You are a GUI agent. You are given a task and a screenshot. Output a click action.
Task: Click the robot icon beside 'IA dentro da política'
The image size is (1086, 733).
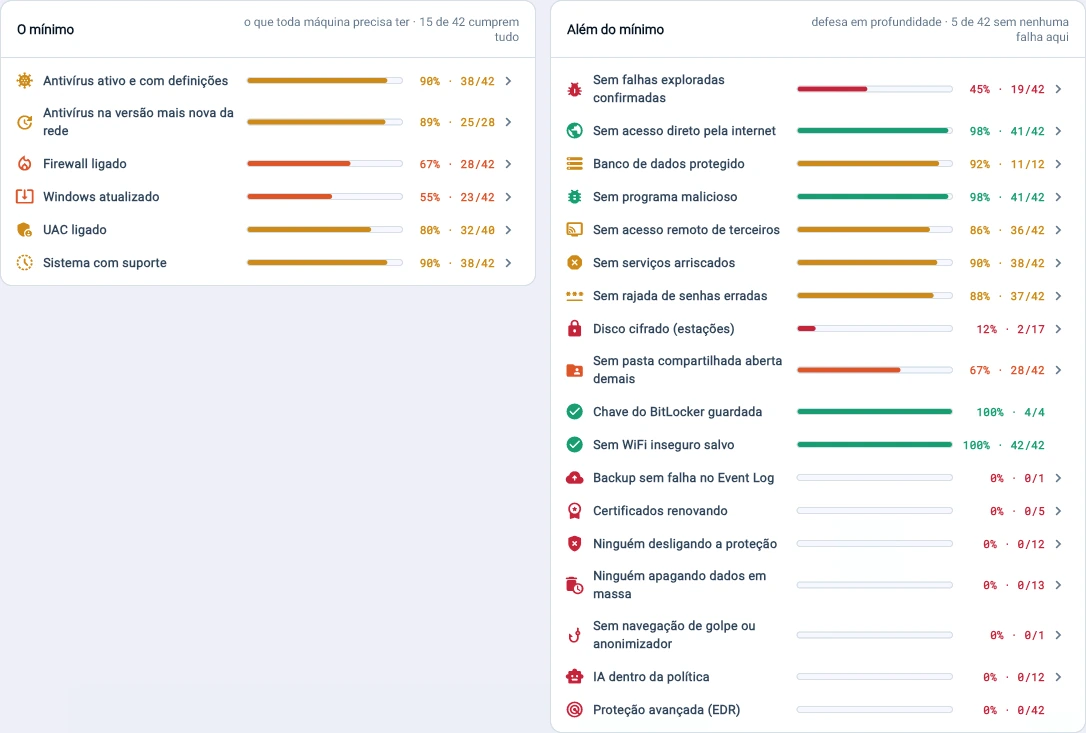[x=574, y=677]
